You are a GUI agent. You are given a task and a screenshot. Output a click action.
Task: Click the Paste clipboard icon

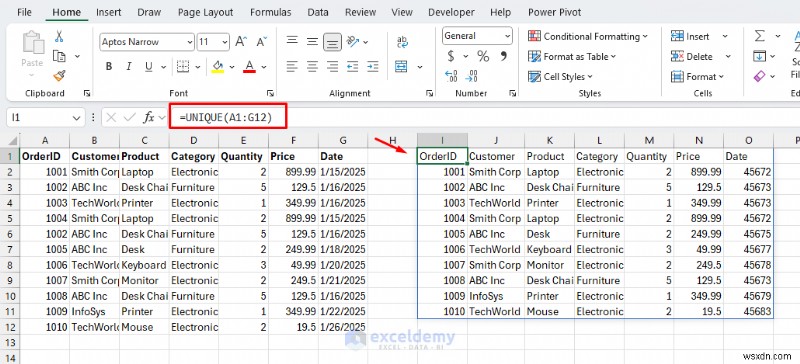pyautogui.click(x=32, y=43)
